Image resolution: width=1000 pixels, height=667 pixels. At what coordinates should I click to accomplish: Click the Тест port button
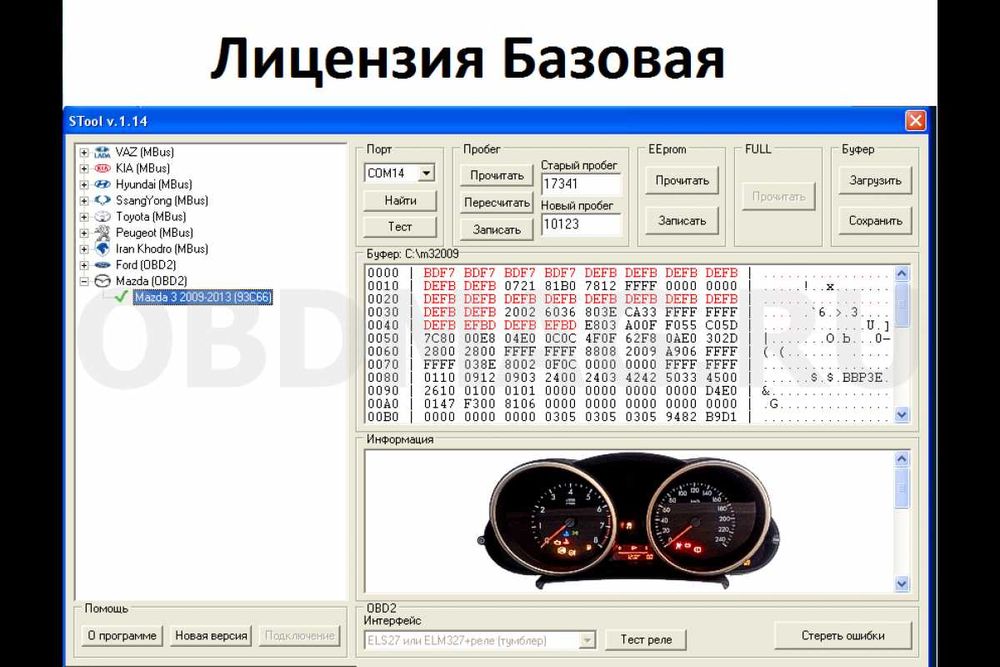pos(400,226)
